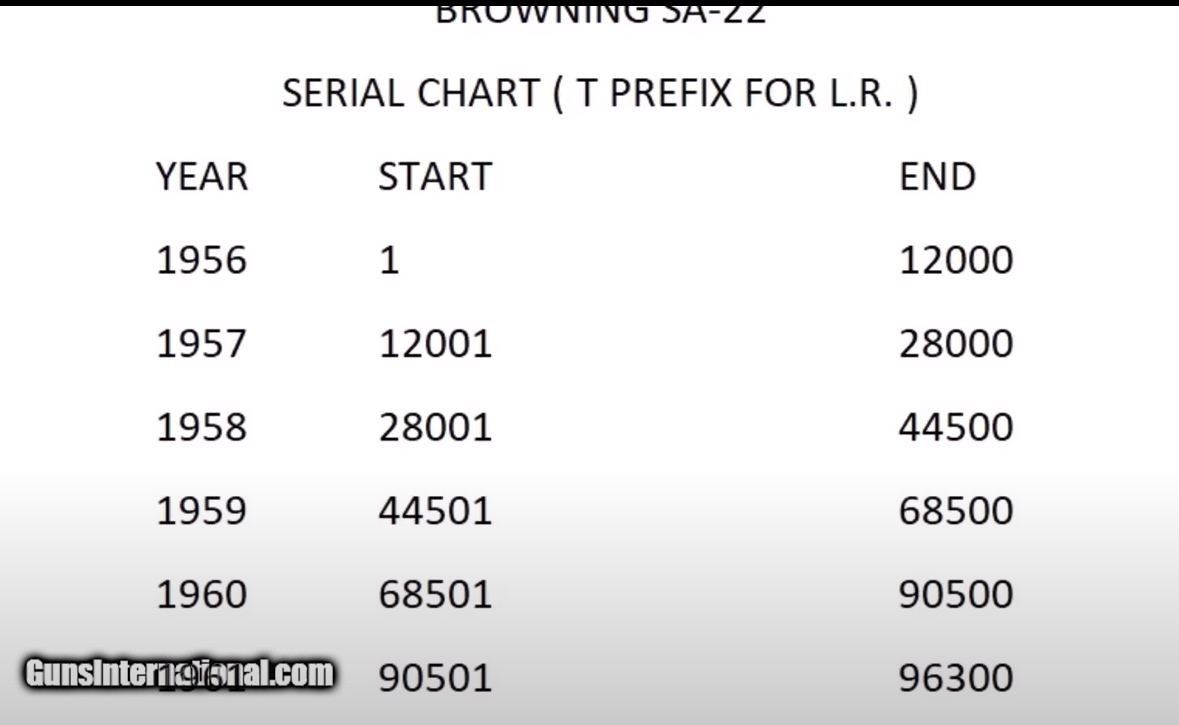Image resolution: width=1179 pixels, height=725 pixels.
Task: Click end serial value 12000
Action: tap(956, 261)
